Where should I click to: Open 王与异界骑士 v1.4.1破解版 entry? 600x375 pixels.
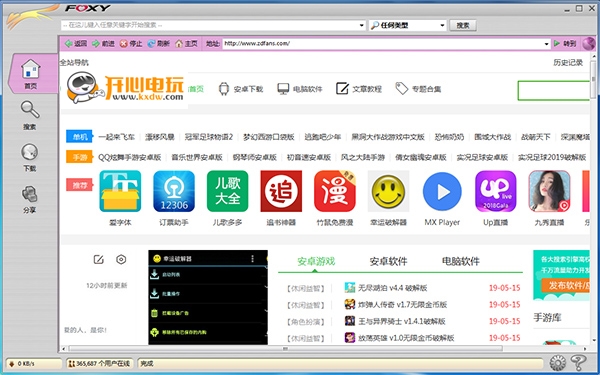[x=402, y=321]
